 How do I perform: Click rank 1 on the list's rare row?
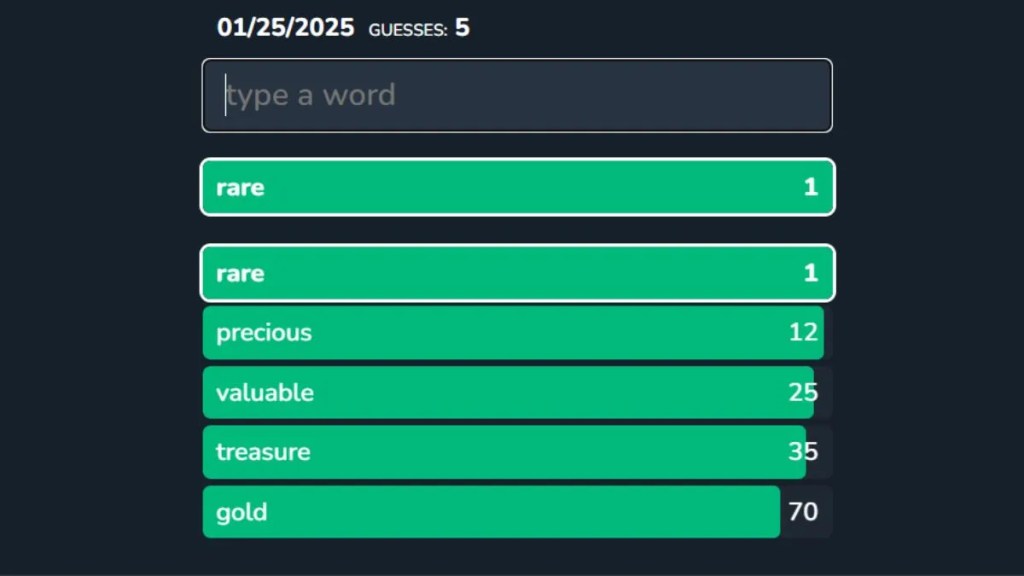click(810, 273)
